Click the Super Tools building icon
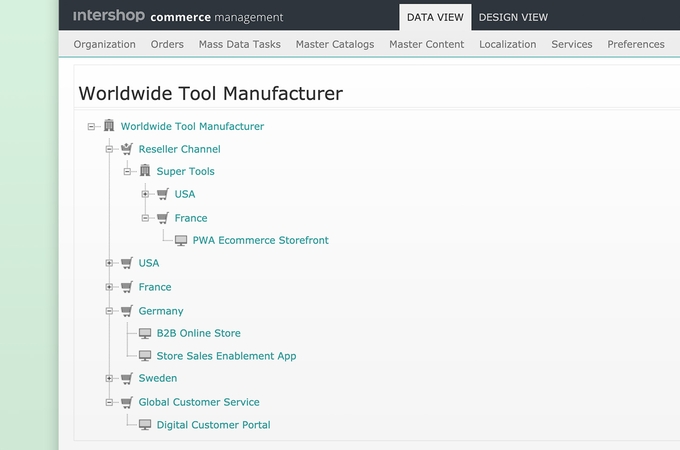 point(145,171)
